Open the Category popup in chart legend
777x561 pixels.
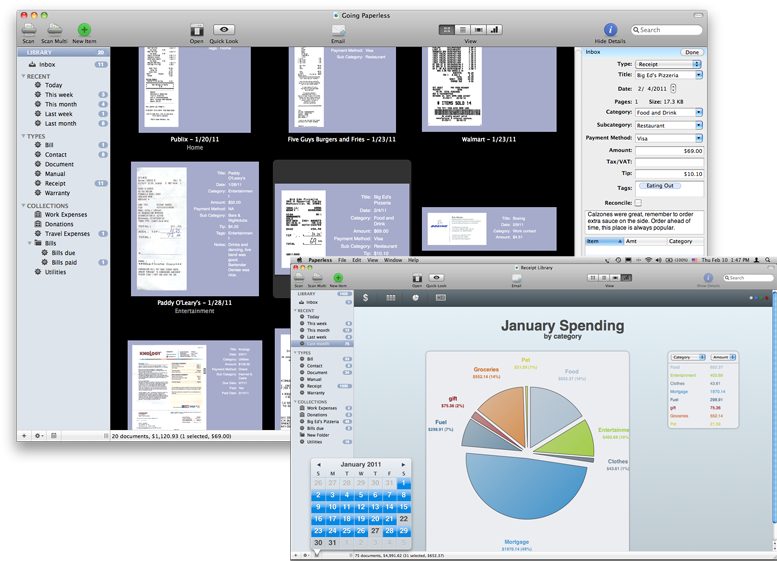[688, 357]
